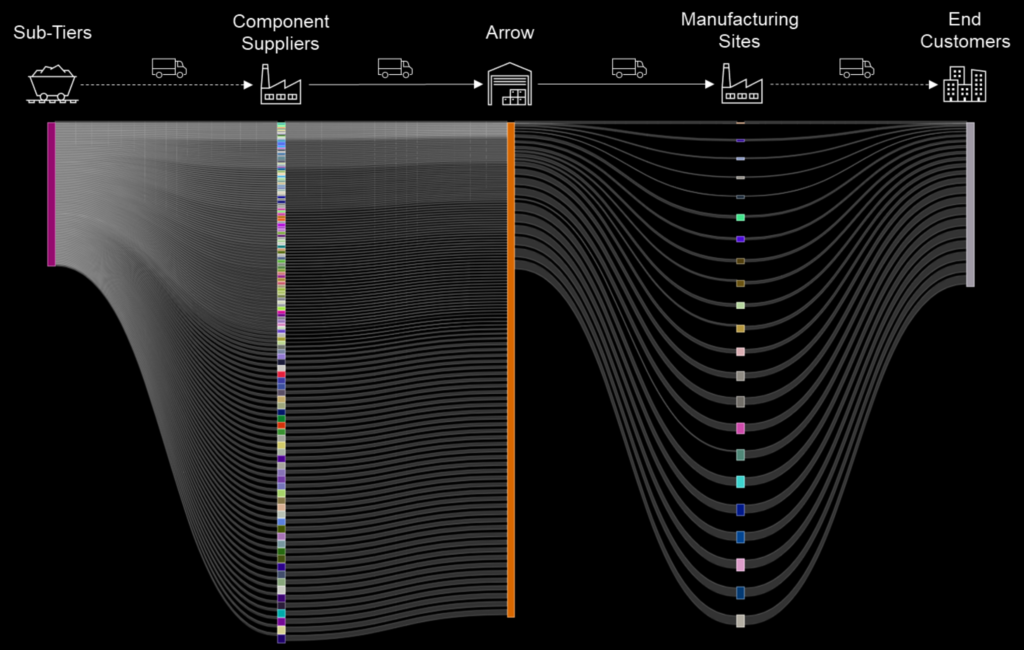Click the bright green manufacturing site node
This screenshot has height=650, width=1024.
(x=740, y=217)
